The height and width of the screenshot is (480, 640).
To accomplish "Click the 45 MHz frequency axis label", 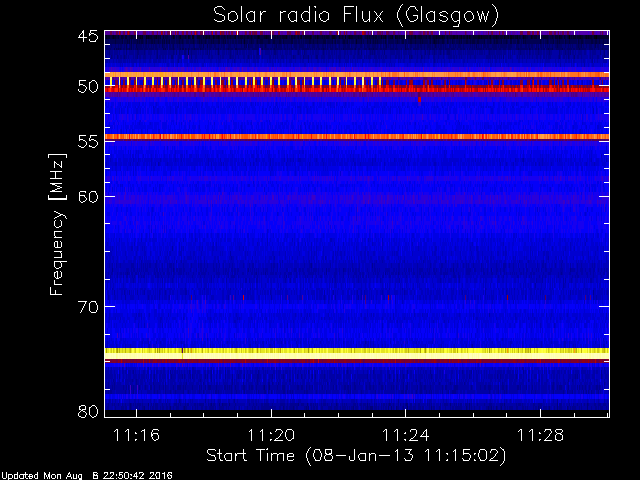I will point(88,37).
